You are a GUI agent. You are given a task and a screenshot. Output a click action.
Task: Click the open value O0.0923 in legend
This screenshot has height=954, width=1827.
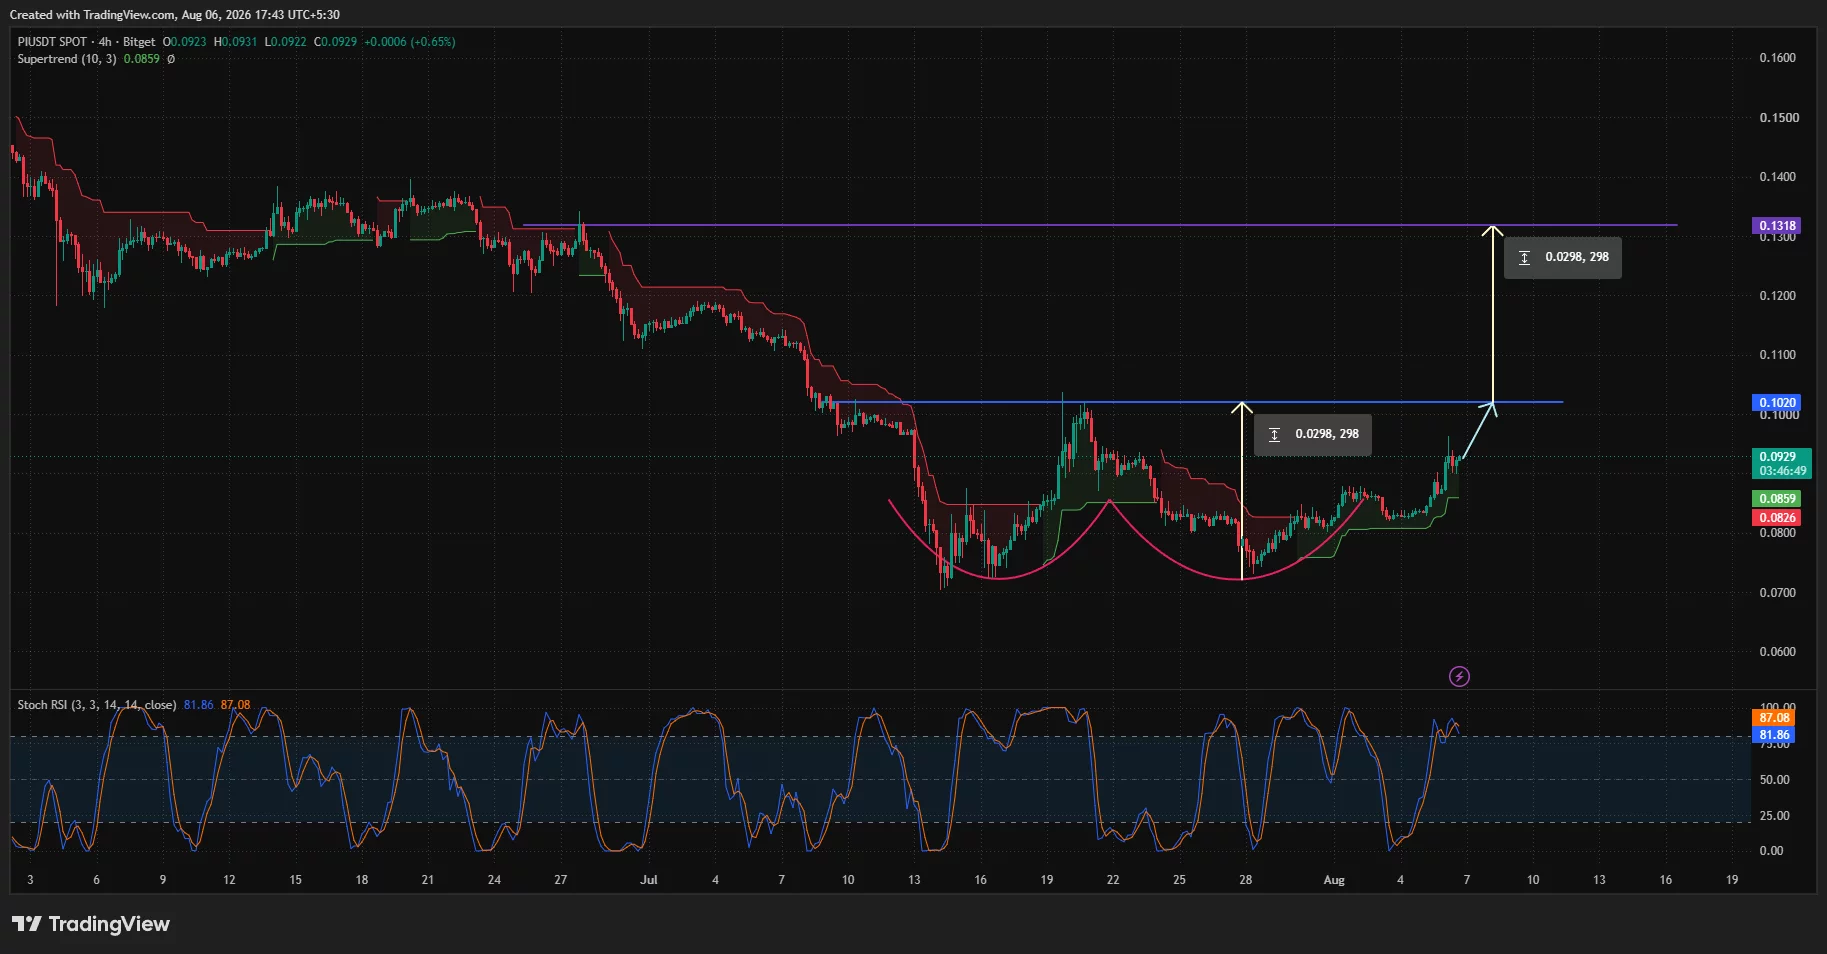185,42
